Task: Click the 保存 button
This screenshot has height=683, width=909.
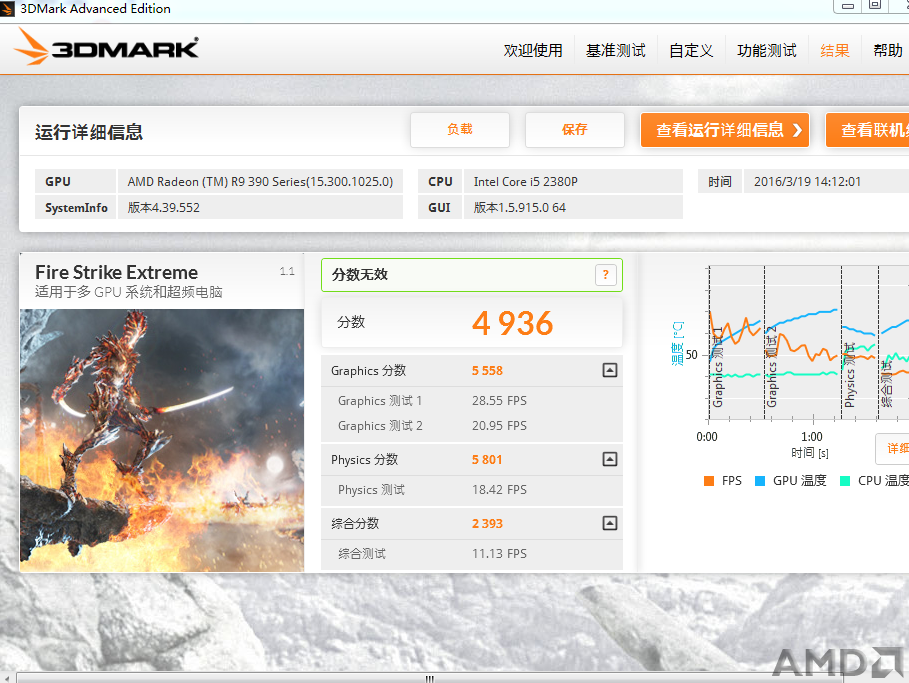Action: (575, 130)
